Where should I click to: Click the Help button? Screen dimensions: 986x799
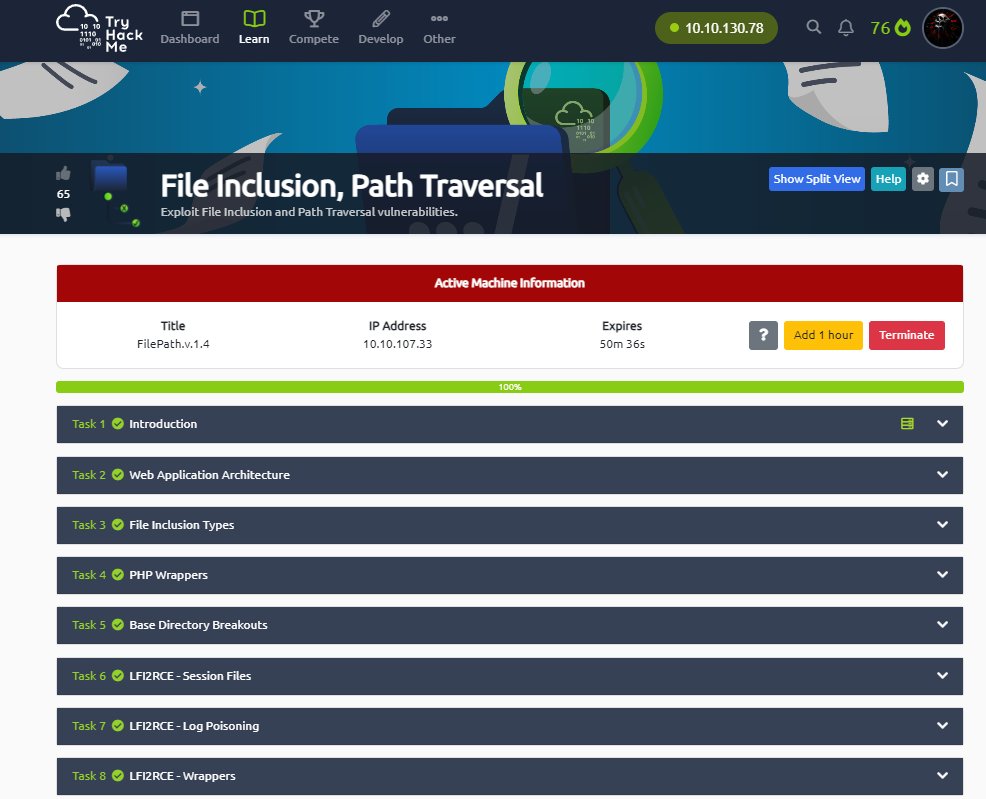(x=888, y=179)
